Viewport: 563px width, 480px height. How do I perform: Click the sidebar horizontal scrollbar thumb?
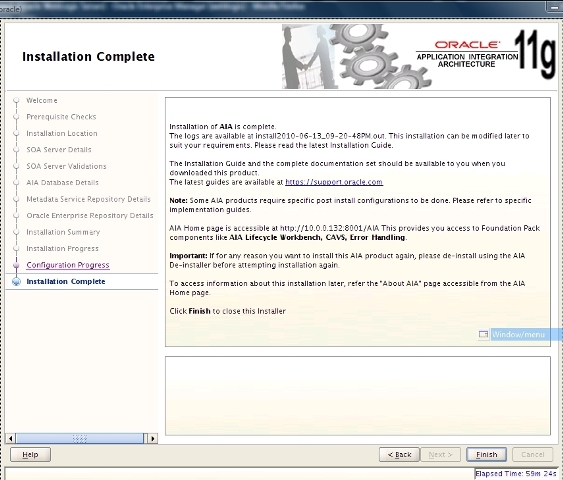click(80, 438)
